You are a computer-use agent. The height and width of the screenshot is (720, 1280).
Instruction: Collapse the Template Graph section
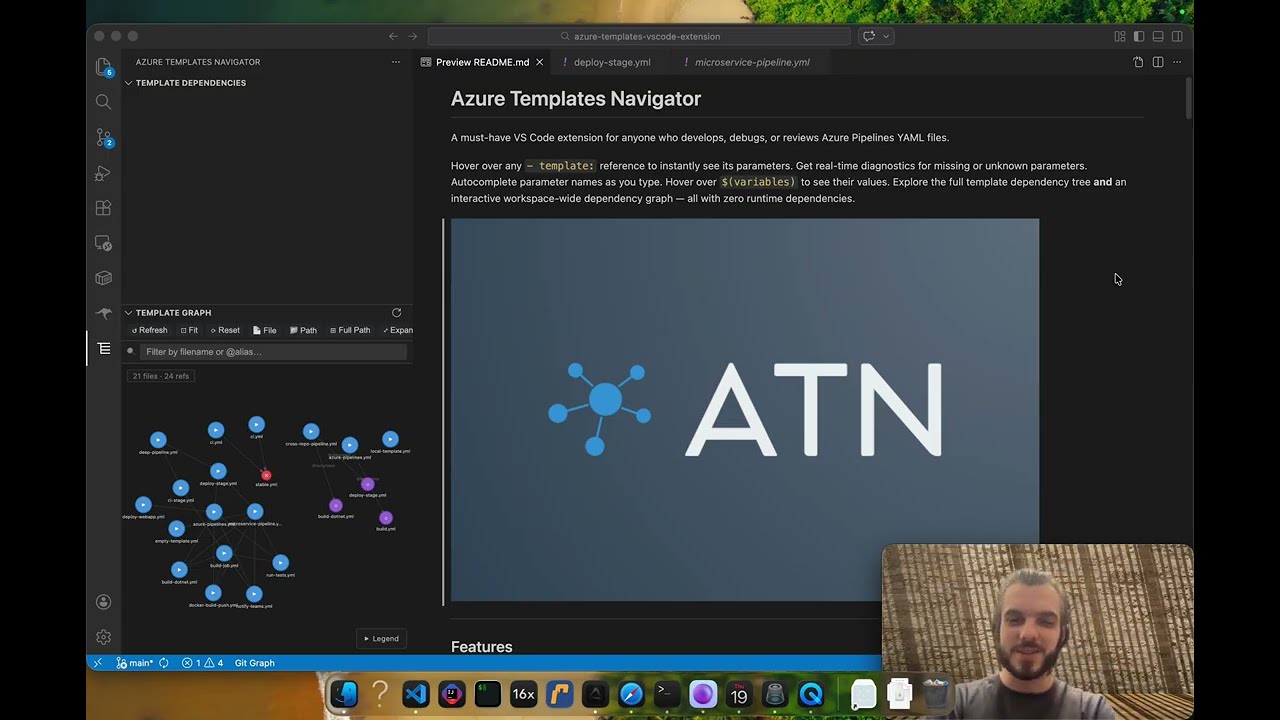coord(128,313)
